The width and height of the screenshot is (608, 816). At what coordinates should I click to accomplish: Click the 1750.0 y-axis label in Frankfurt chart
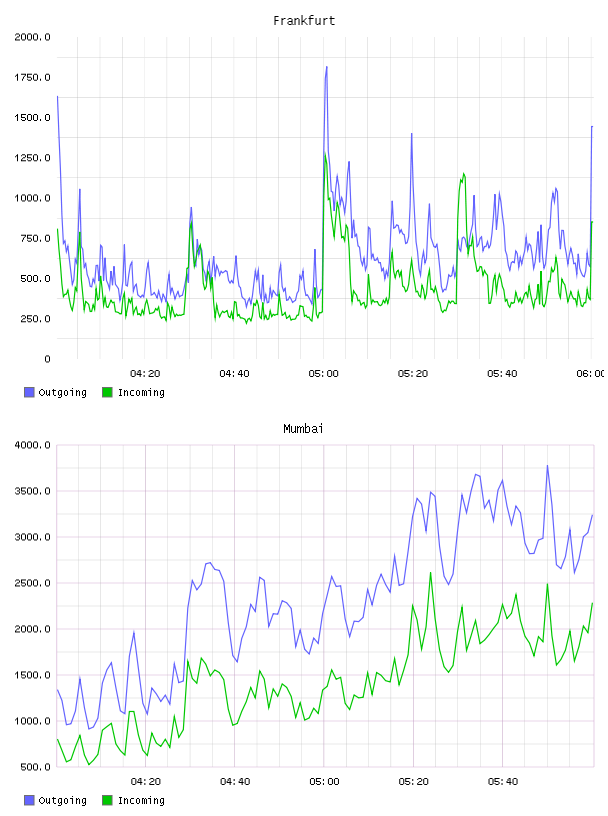pyautogui.click(x=32, y=78)
